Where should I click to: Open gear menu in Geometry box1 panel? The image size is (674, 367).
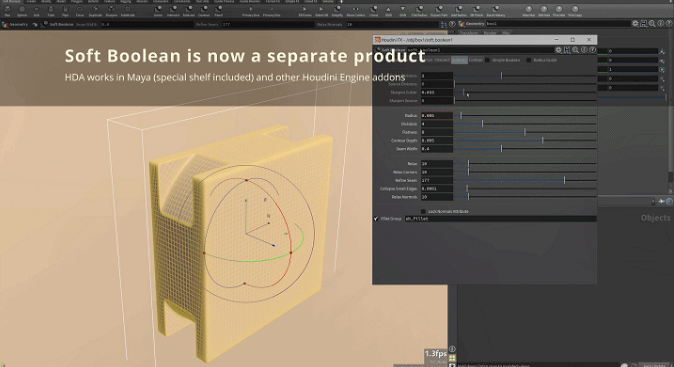click(635, 24)
